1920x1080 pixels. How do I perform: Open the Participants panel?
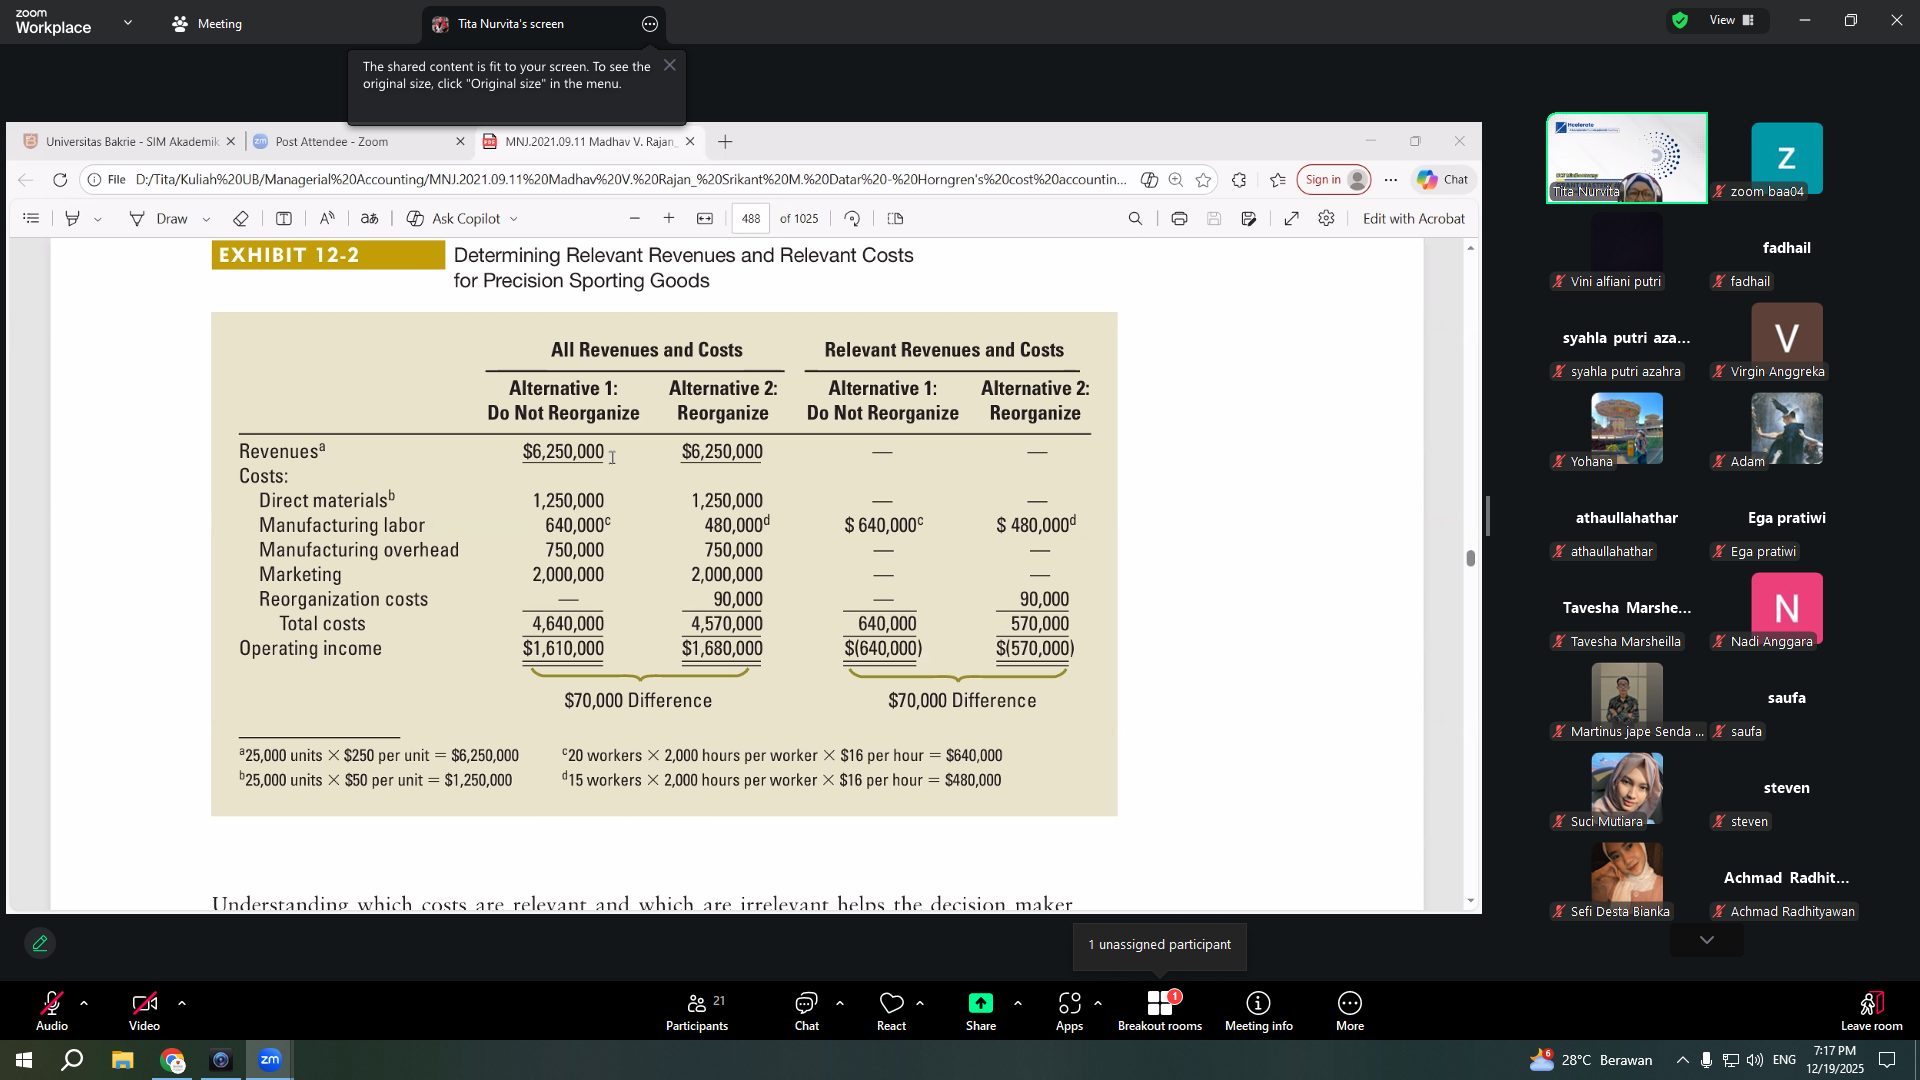pos(697,1010)
